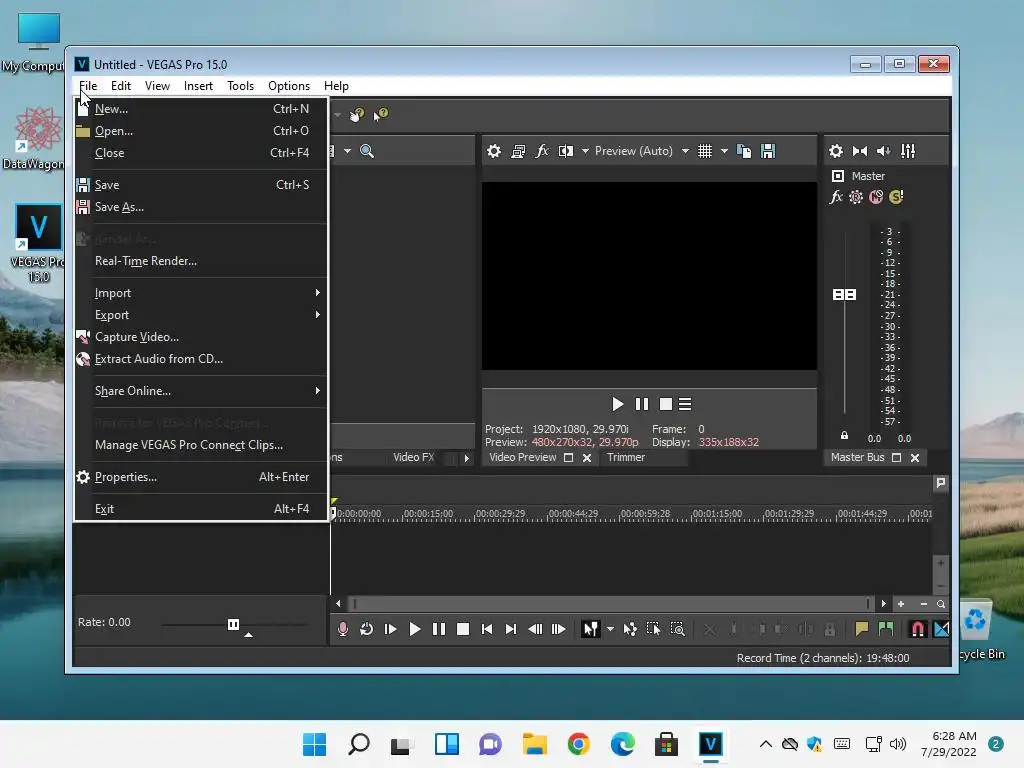Viewport: 1024px width, 768px height.
Task: Select Save As... menu entry
Action: coord(200,207)
